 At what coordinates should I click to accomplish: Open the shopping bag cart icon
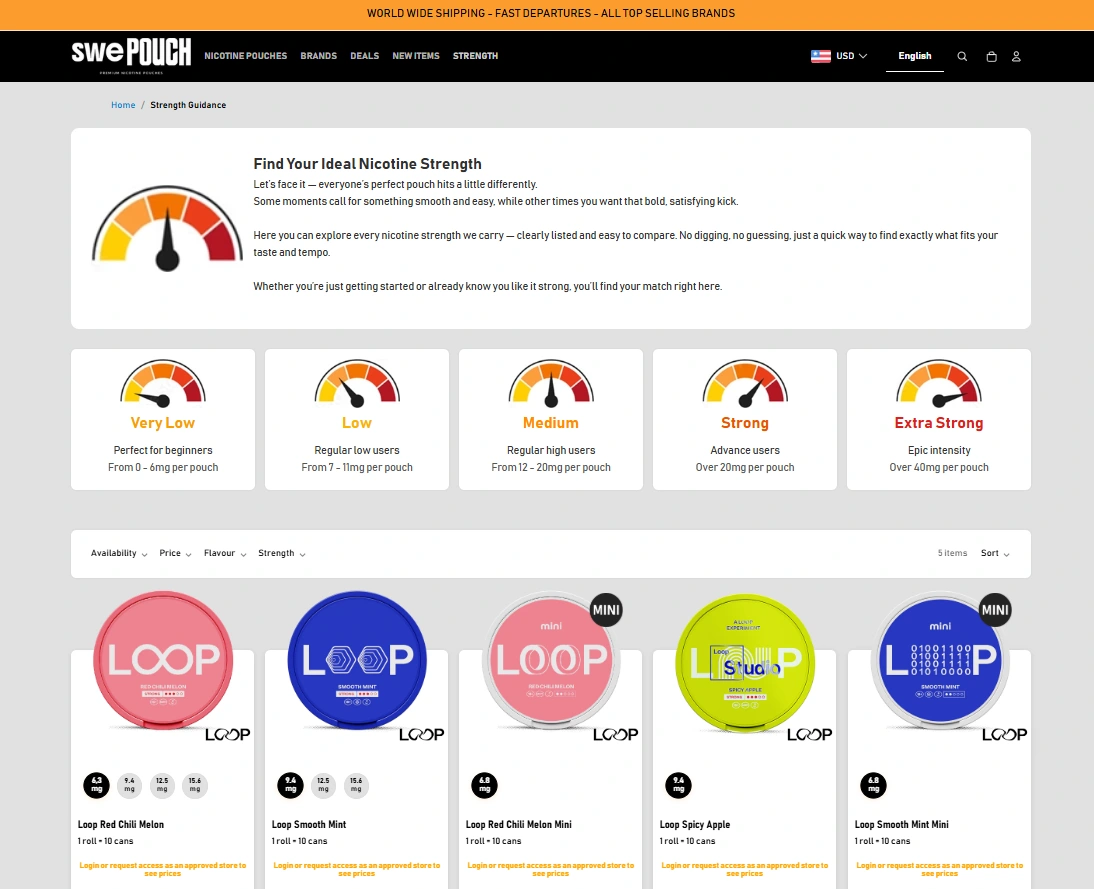[x=991, y=57]
